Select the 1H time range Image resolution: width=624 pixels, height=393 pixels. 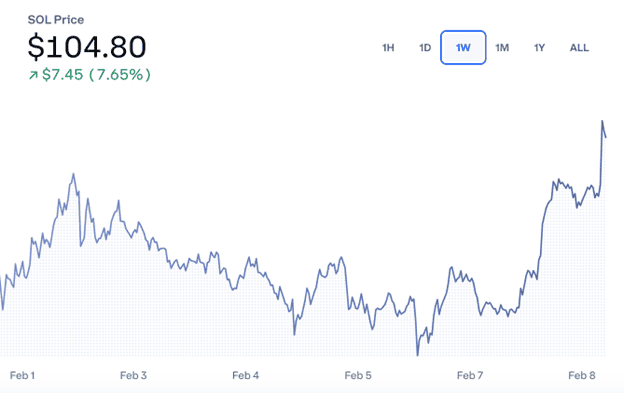[388, 48]
